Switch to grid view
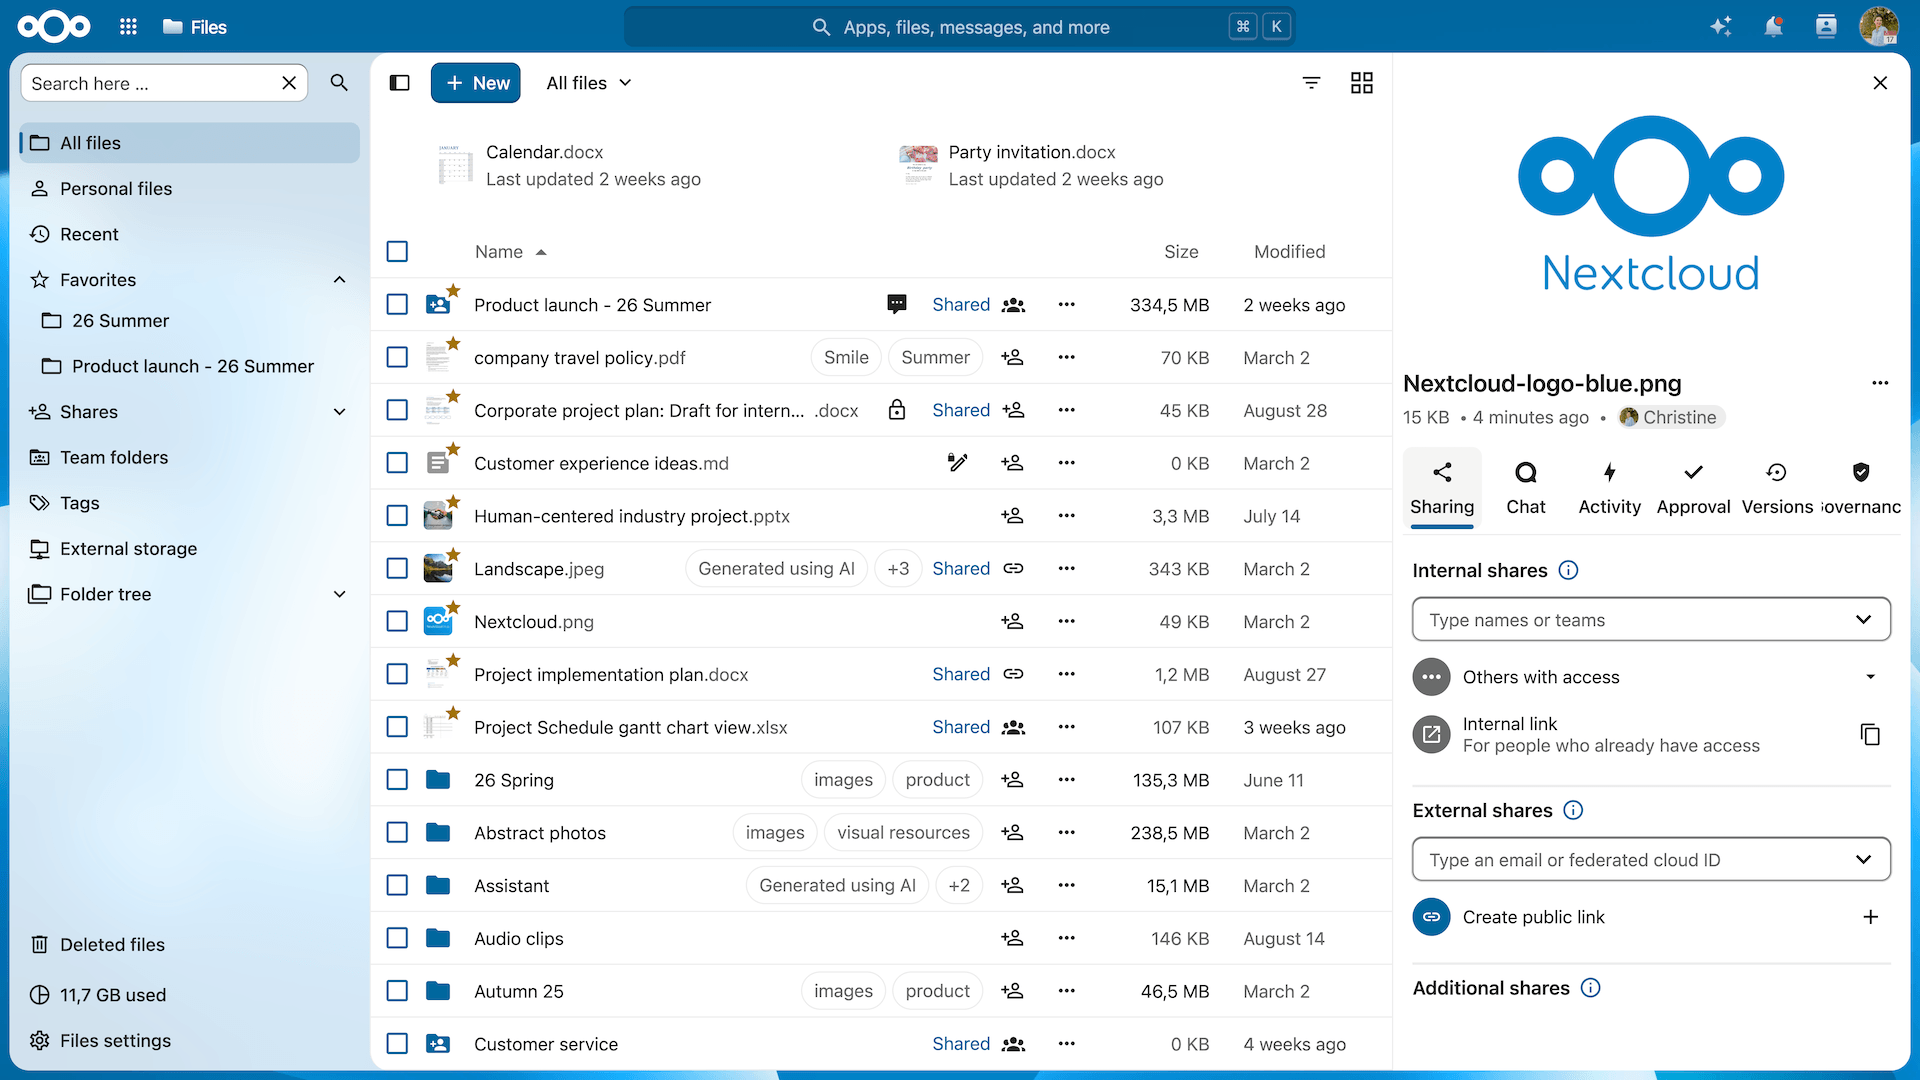 1362,83
